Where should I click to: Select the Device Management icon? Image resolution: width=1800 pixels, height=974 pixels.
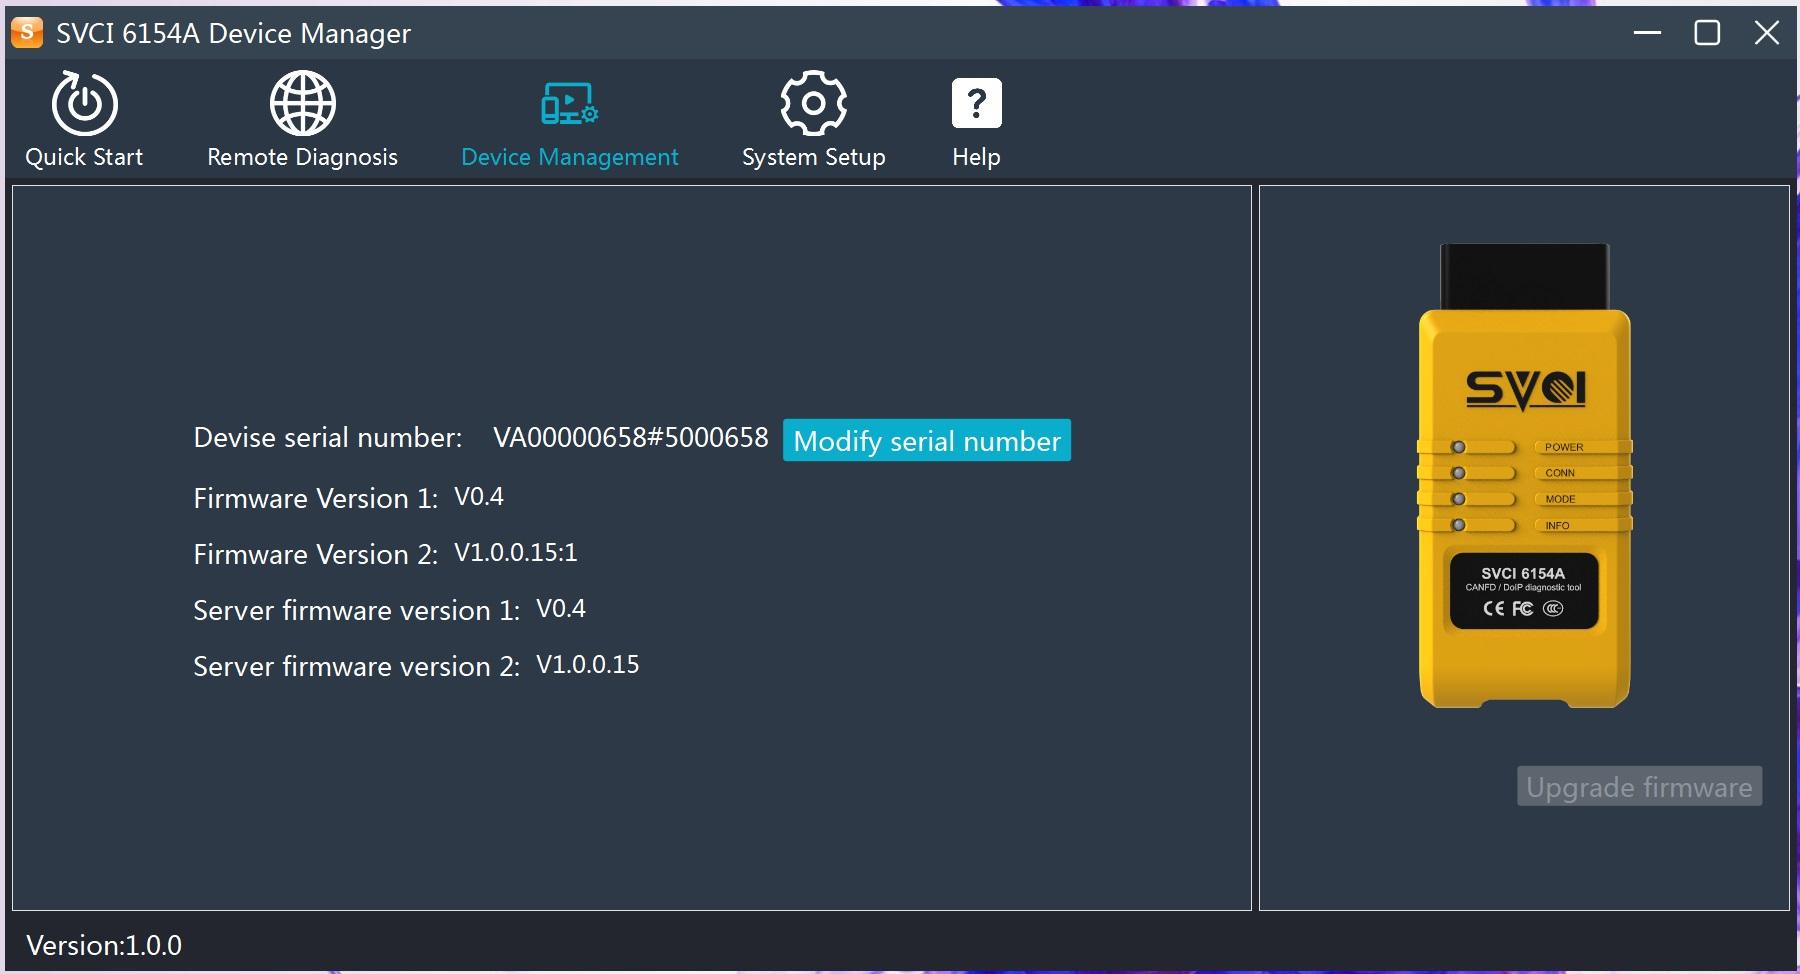pyautogui.click(x=569, y=104)
